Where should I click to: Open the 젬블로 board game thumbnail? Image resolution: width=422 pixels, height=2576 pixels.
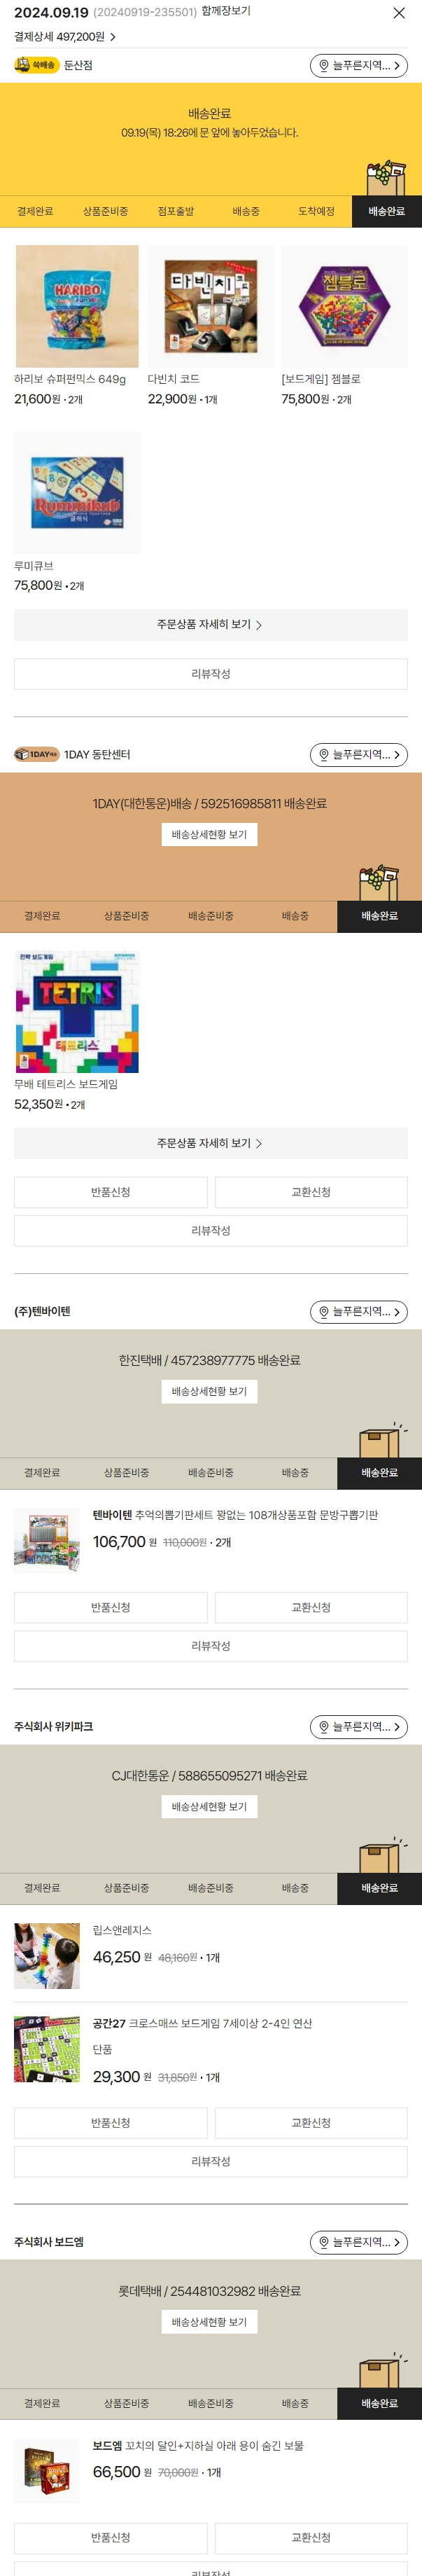point(344,306)
